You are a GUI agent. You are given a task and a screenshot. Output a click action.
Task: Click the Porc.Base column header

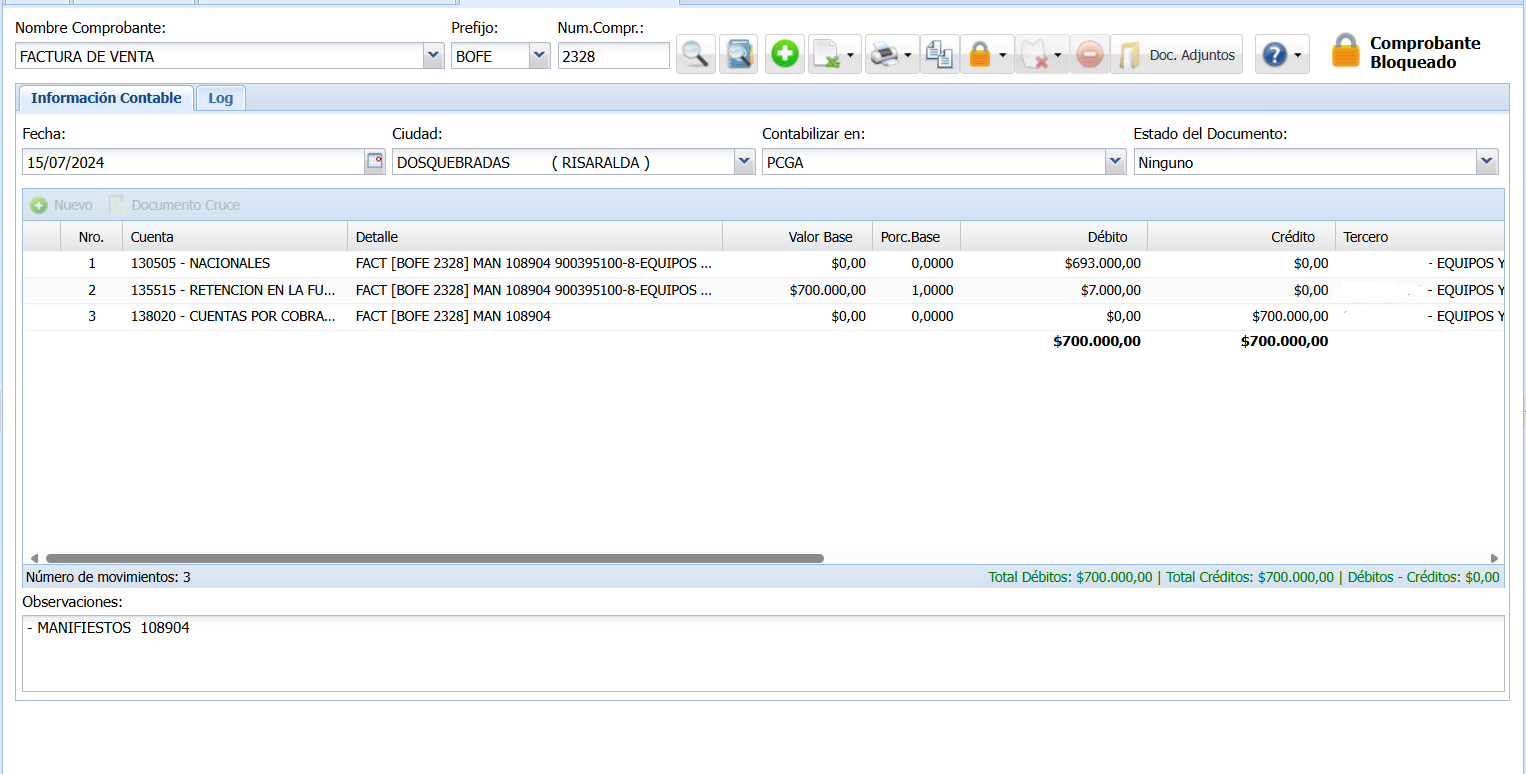(916, 237)
